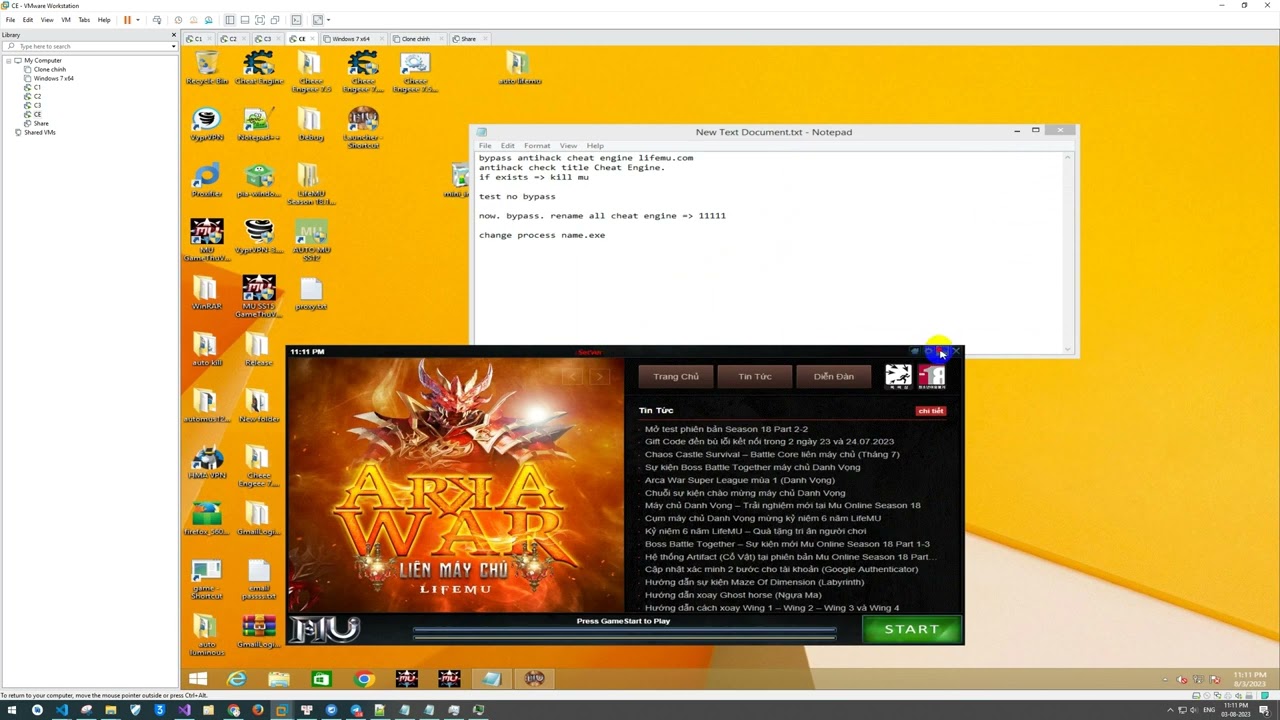The image size is (1280, 720).
Task: Click VMware pause virtual machine button
Action: 127,20
